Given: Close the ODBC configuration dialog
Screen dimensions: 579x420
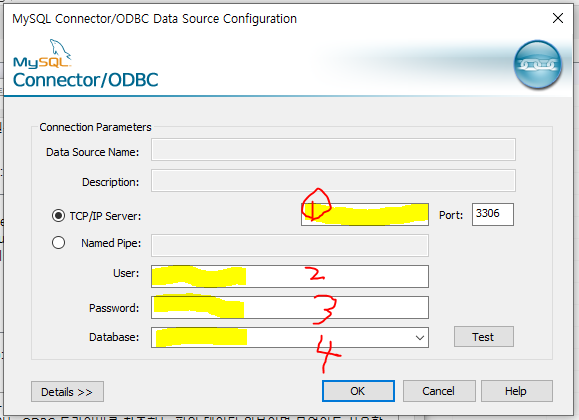Looking at the screenshot, I should point(558,18).
